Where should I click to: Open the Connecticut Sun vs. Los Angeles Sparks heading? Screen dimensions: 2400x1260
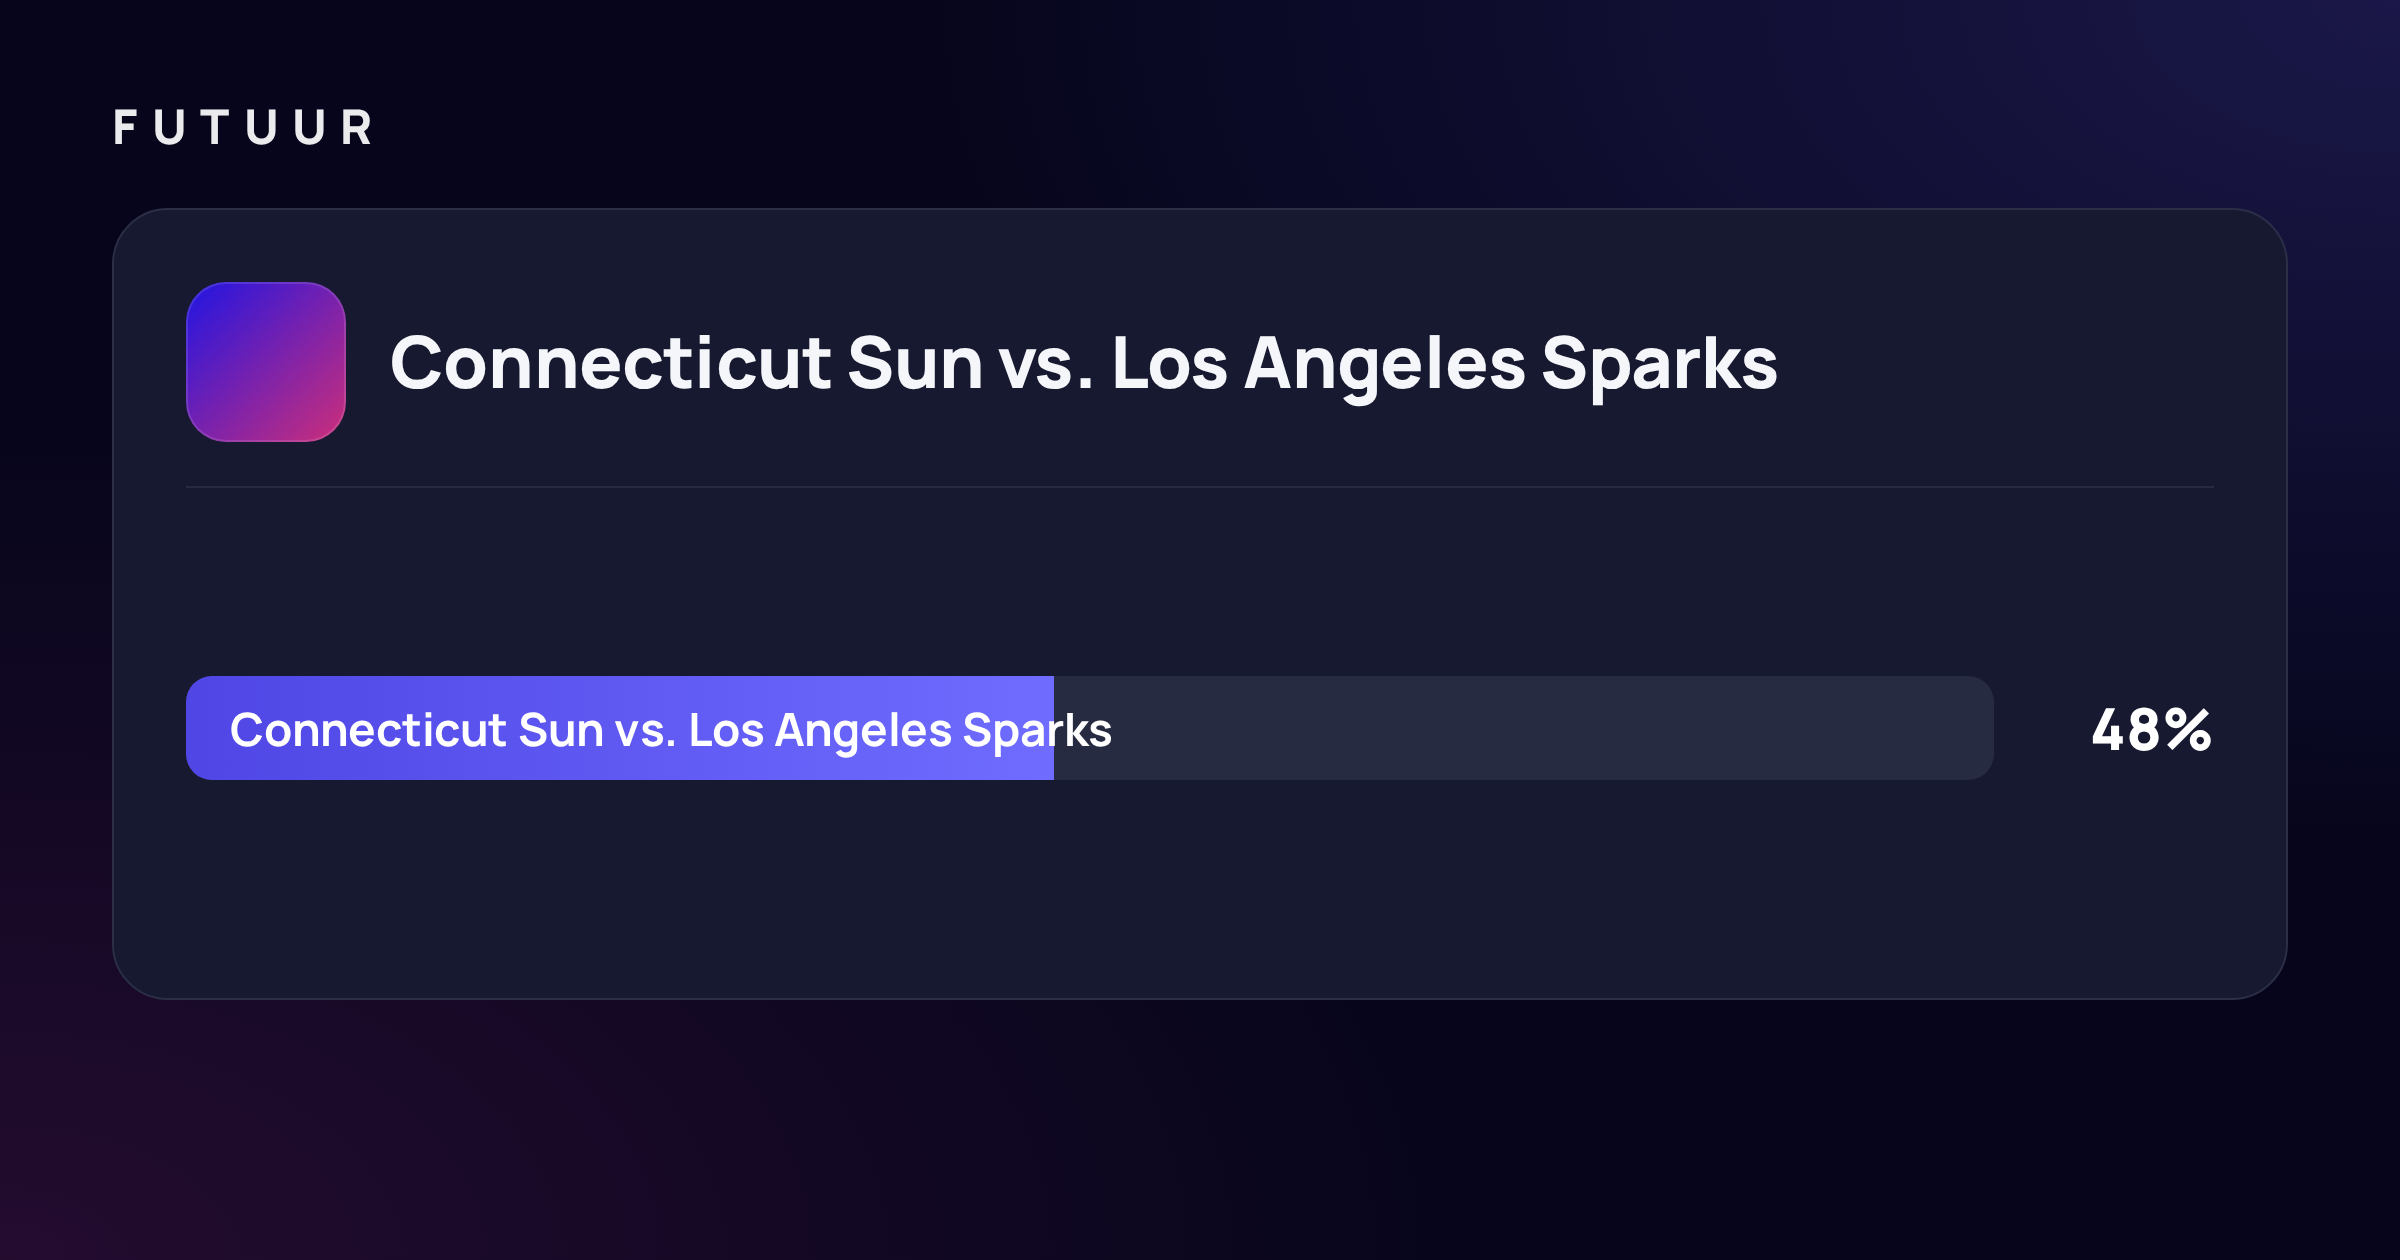tap(1084, 364)
